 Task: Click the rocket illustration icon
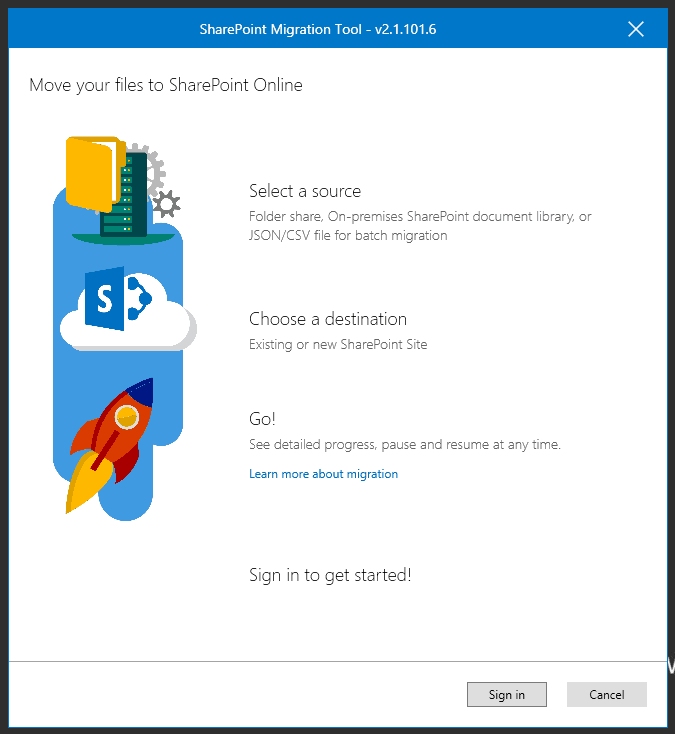[111, 445]
